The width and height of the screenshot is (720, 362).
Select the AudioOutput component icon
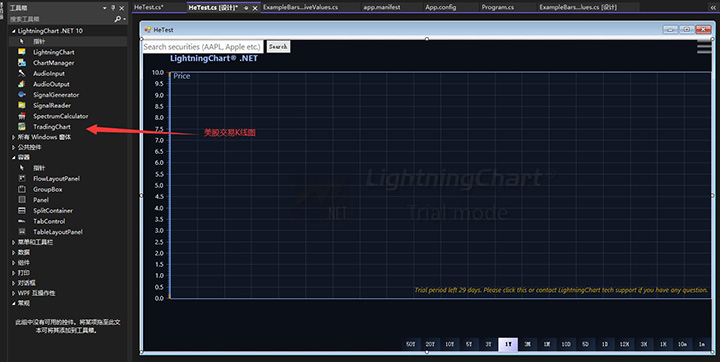tap(22, 84)
